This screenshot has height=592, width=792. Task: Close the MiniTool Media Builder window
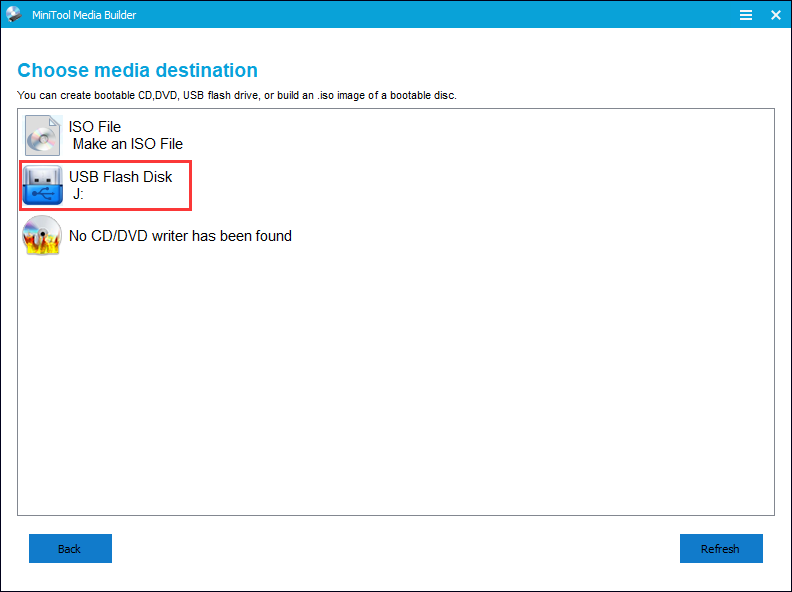click(776, 15)
